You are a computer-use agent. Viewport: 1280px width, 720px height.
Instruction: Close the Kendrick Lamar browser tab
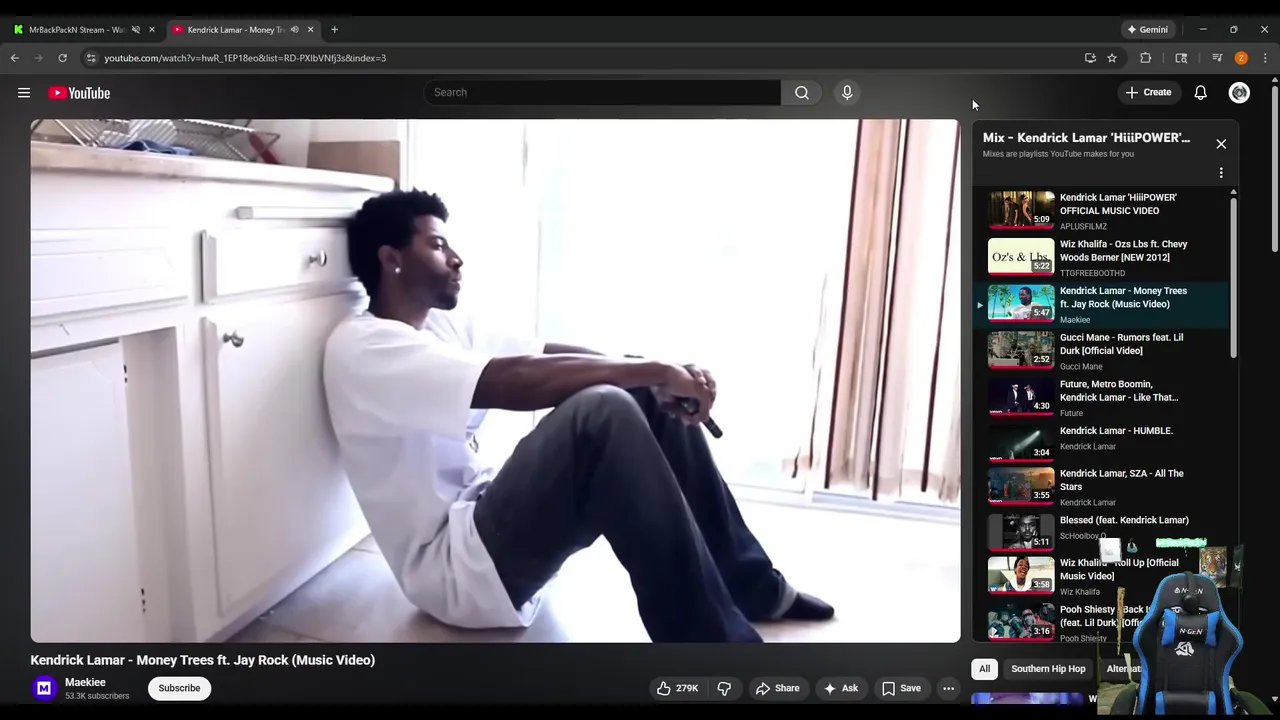(x=310, y=29)
